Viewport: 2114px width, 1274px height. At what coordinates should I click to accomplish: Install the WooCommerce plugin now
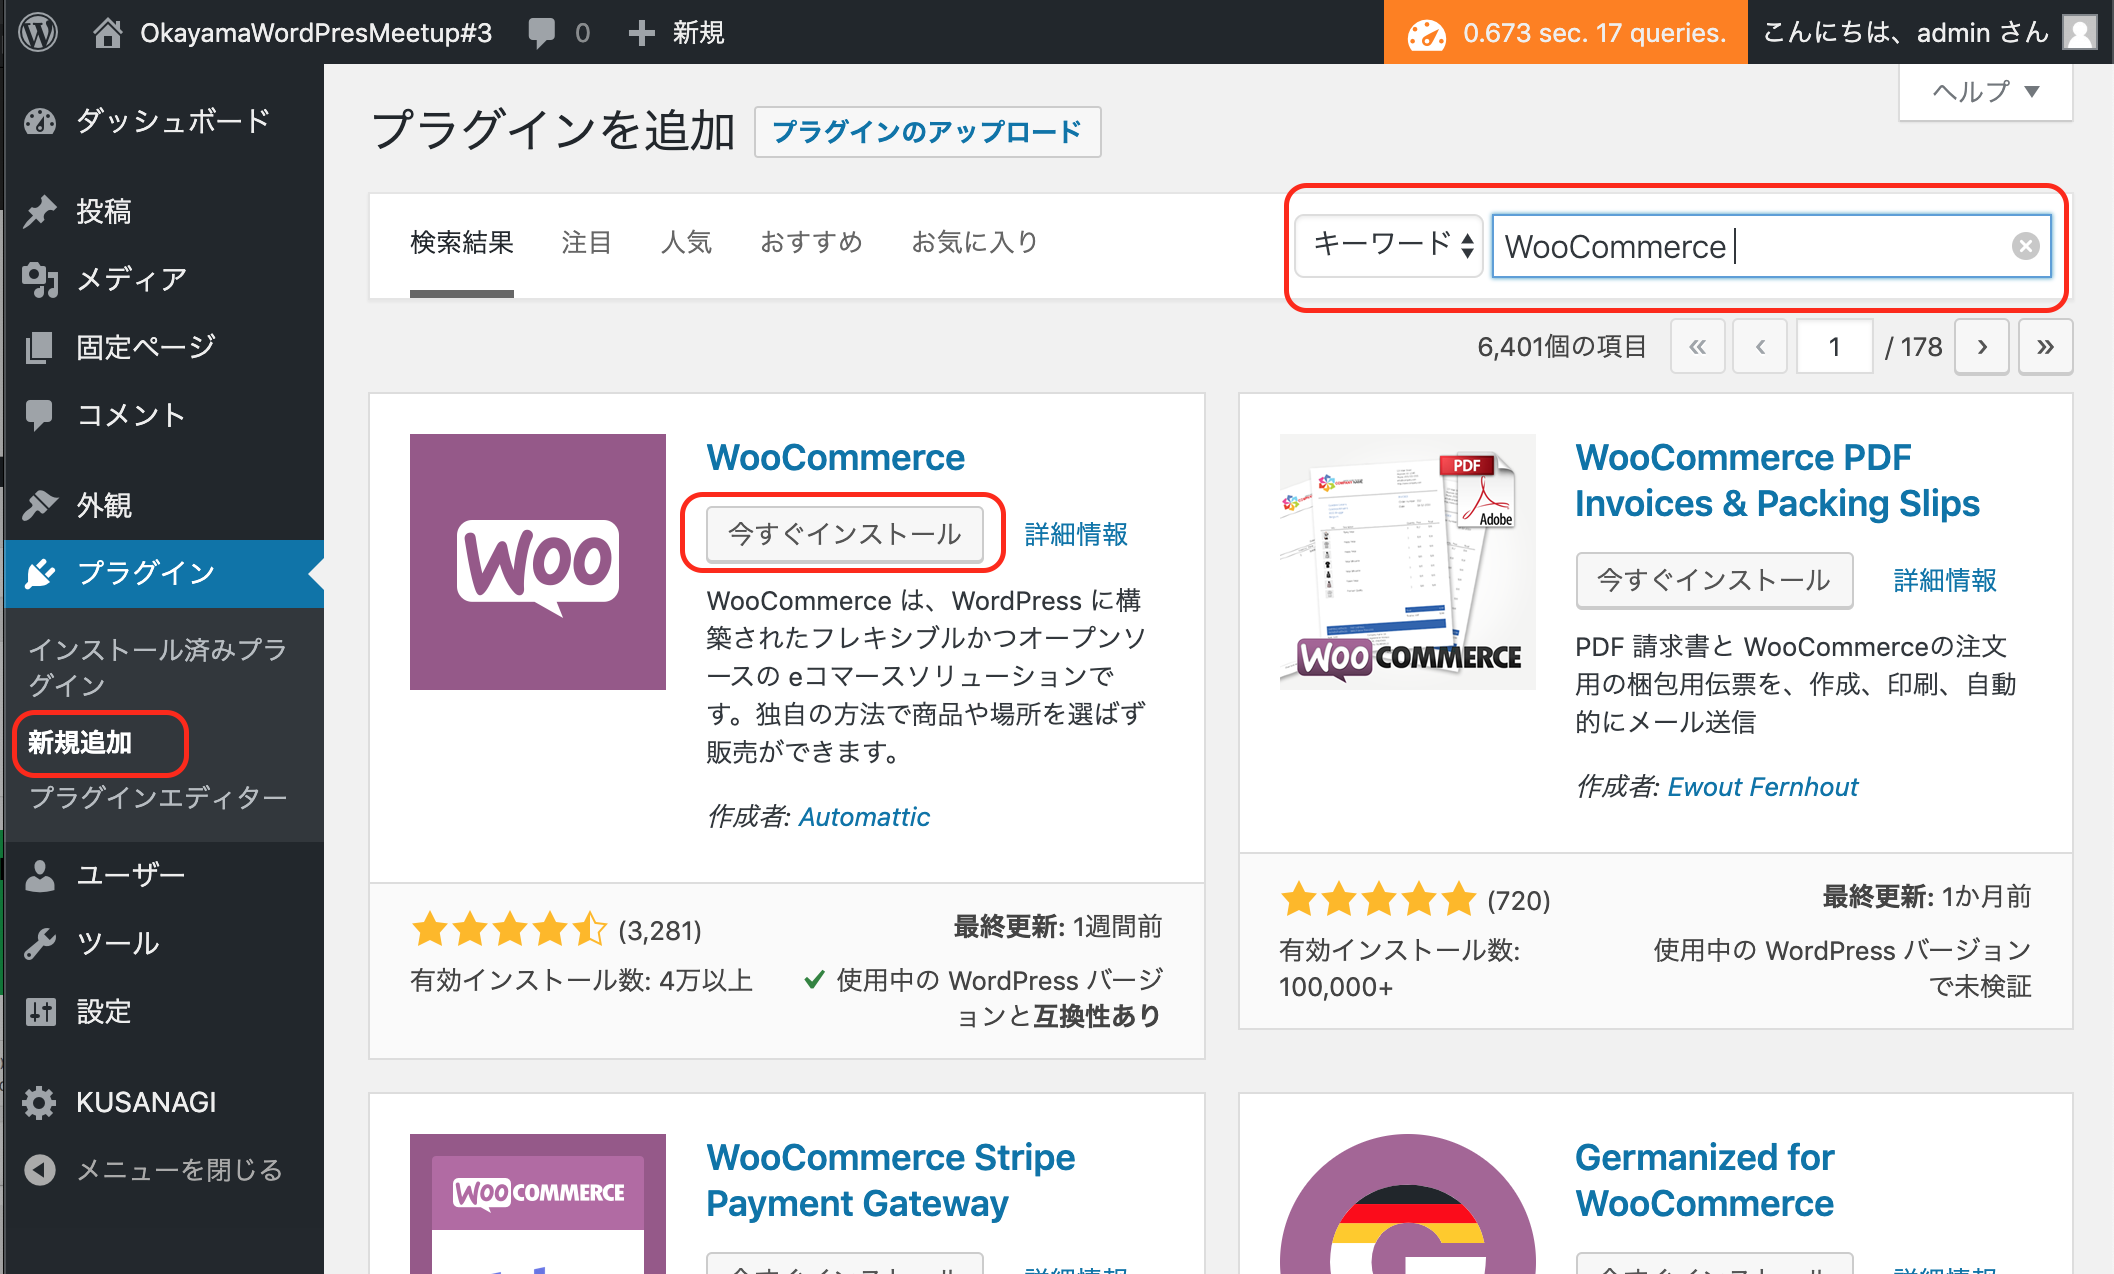click(844, 533)
